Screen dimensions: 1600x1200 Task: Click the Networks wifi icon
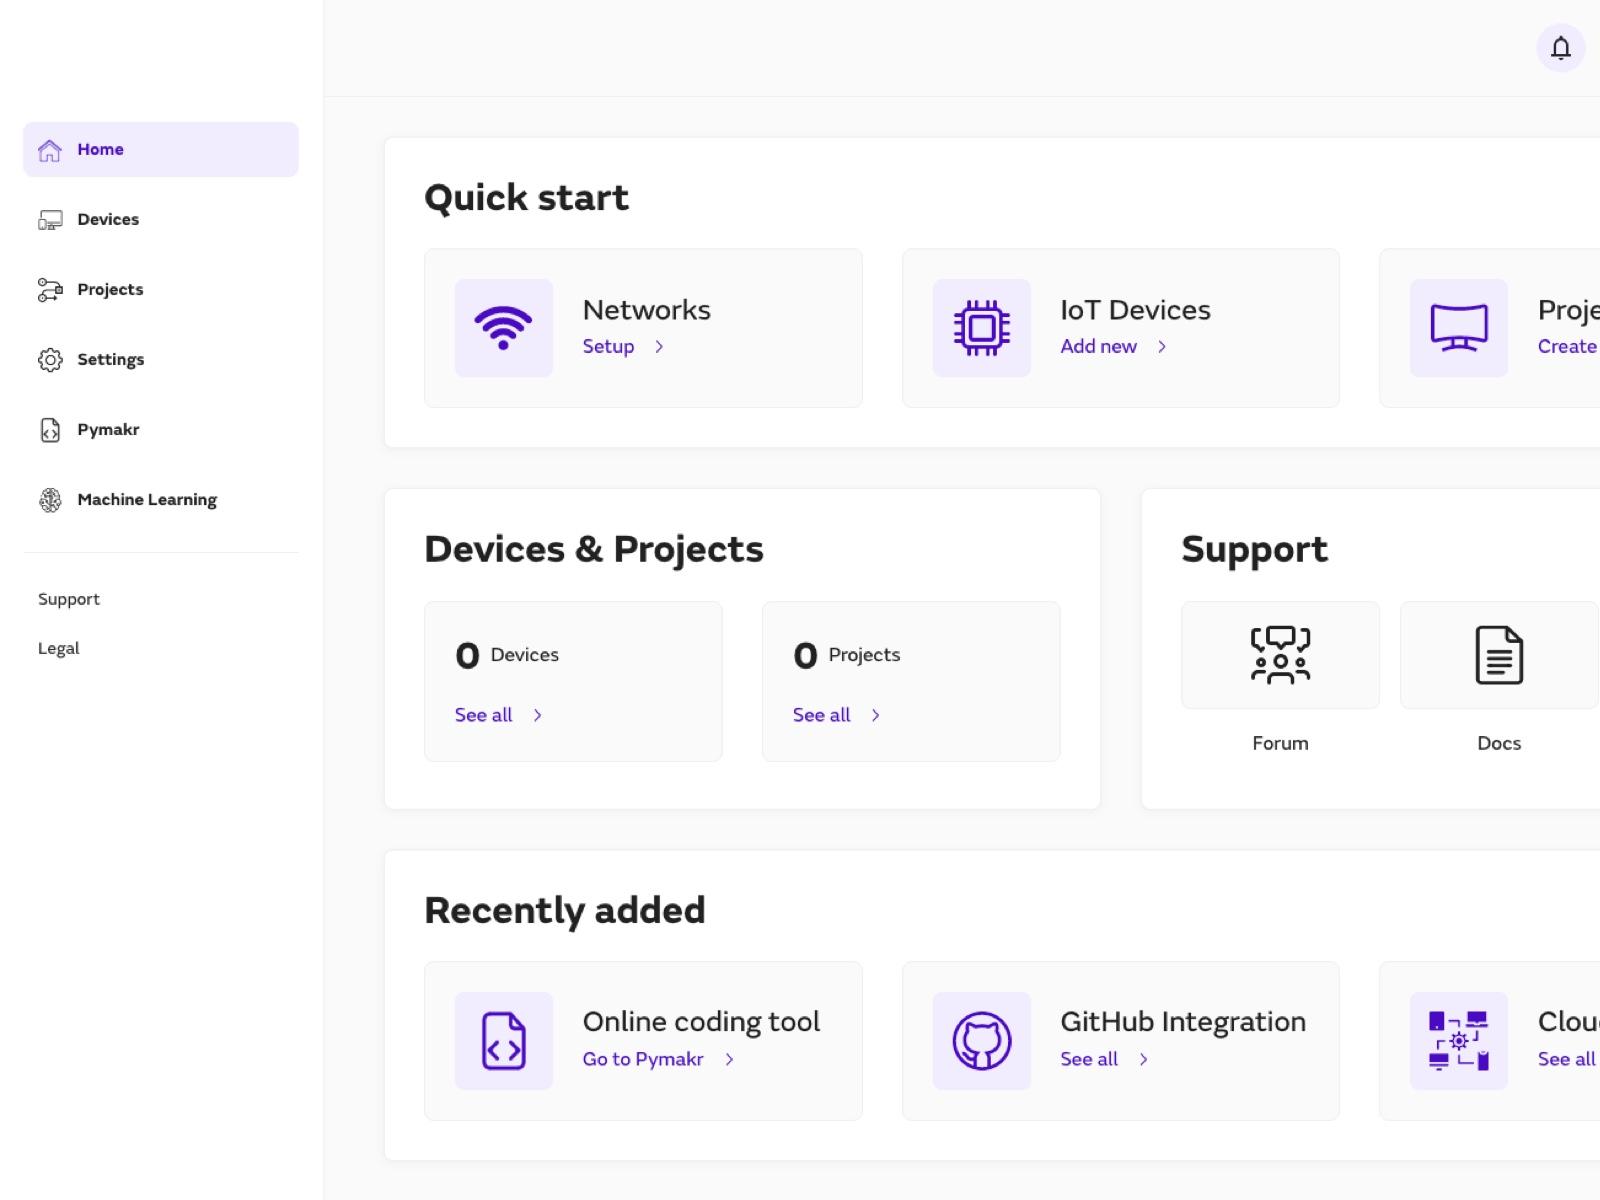503,328
